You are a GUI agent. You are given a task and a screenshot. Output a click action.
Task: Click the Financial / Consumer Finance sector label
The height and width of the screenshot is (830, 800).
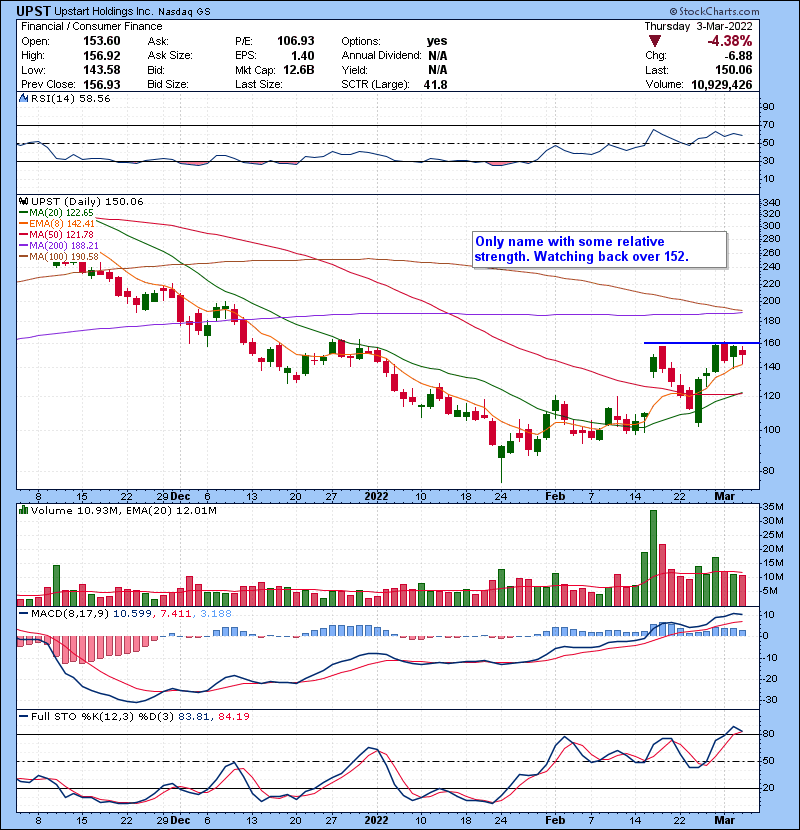tap(92, 26)
